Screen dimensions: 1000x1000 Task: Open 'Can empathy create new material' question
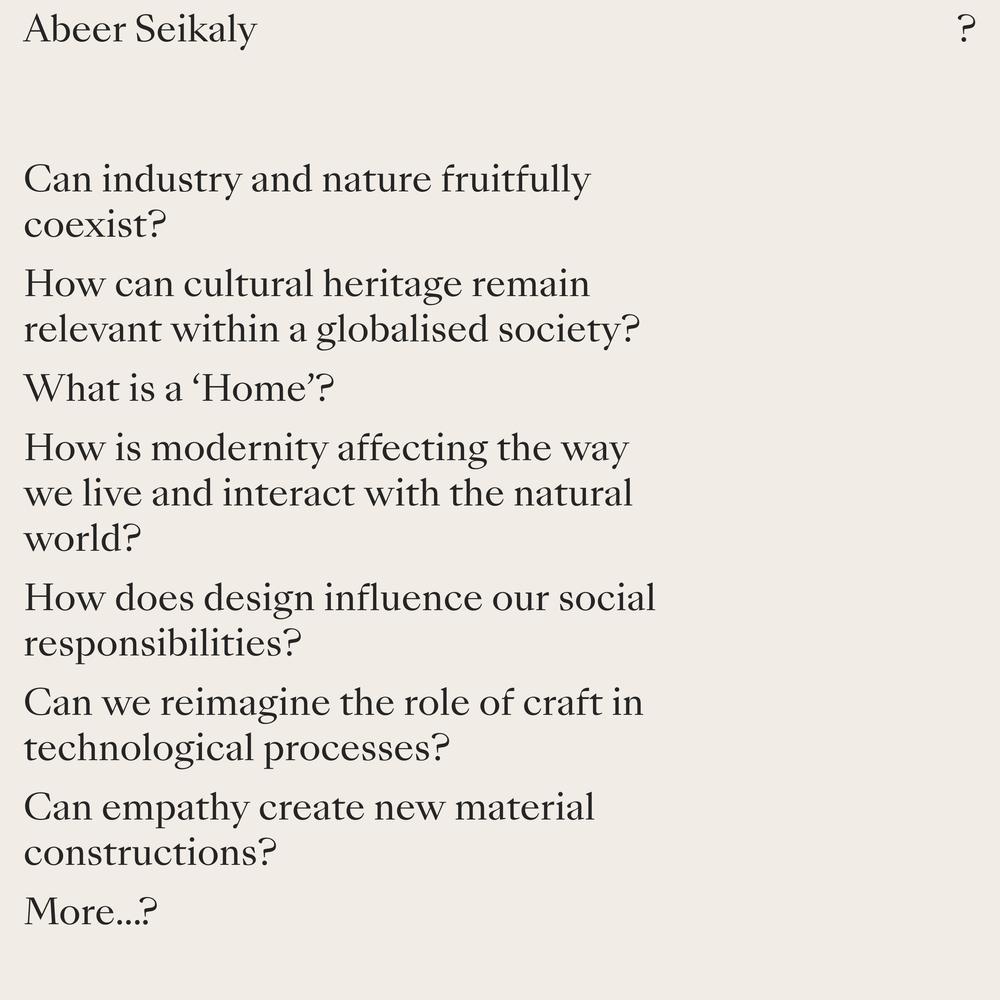[x=309, y=809]
